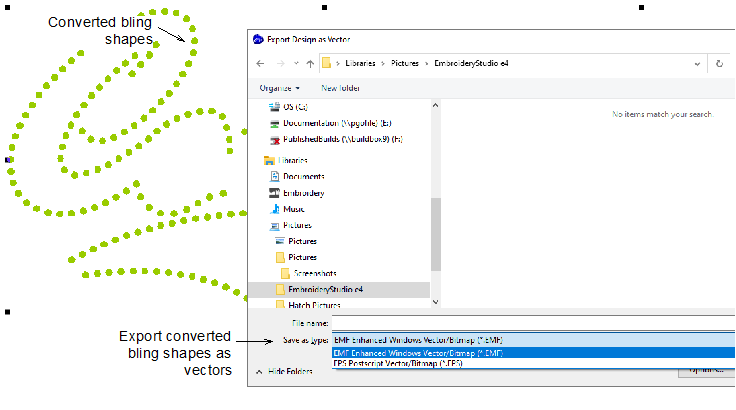Viewport: 736px width, 410px height.
Task: Choose the highlighted EMF Enhanced Windows format
Action: pyautogui.click(x=419, y=352)
